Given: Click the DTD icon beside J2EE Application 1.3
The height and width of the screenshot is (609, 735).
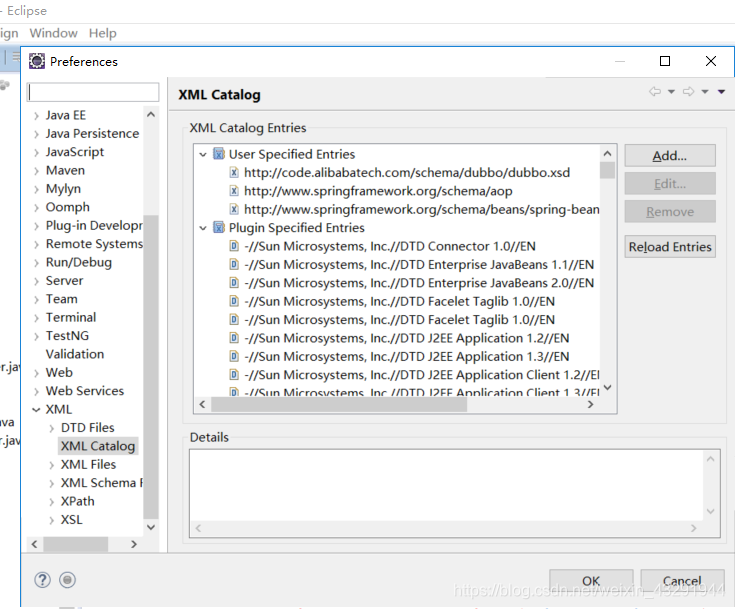Looking at the screenshot, I should click(234, 356).
